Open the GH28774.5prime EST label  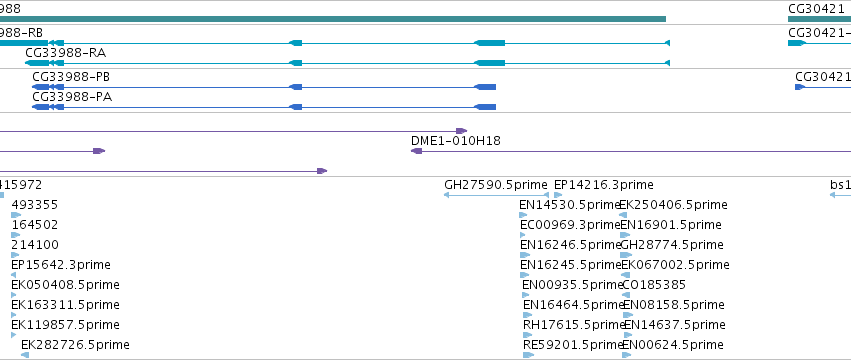[x=672, y=245]
